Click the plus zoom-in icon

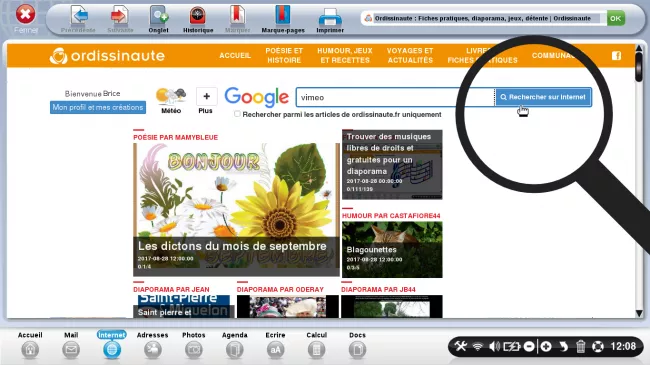click(x=546, y=346)
